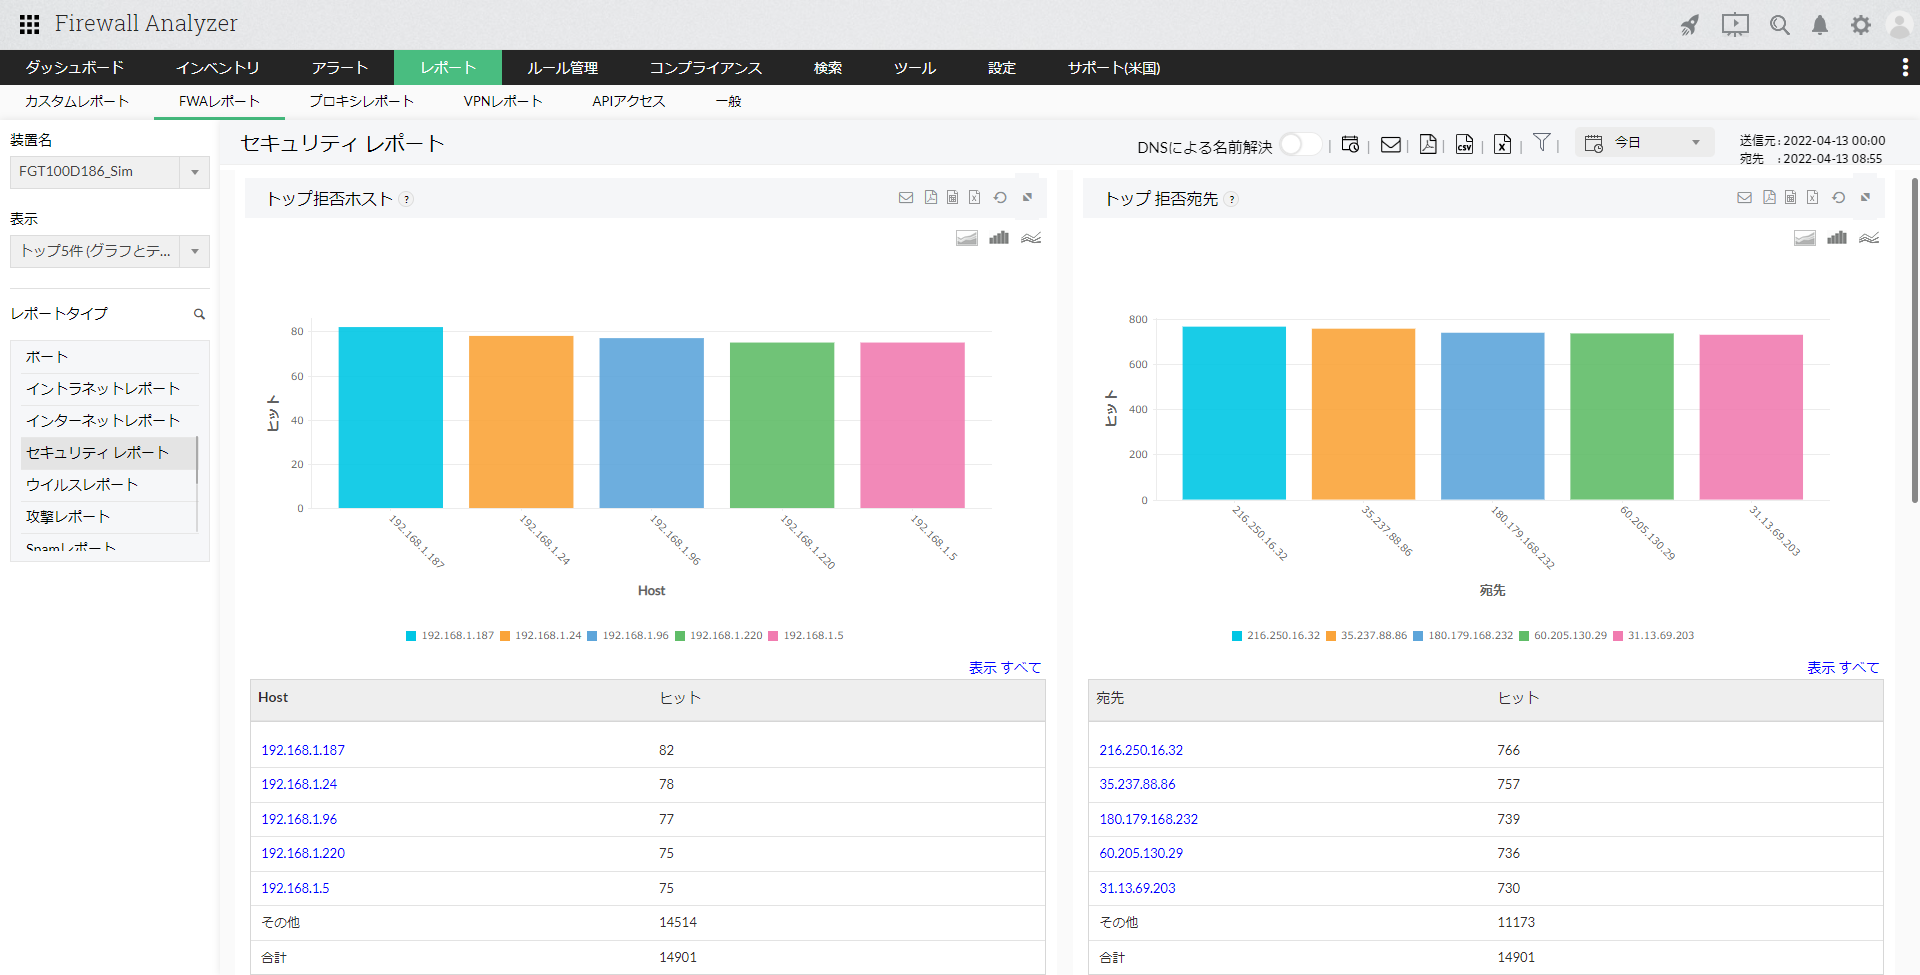Go to the ルール管理 menu

point(562,68)
